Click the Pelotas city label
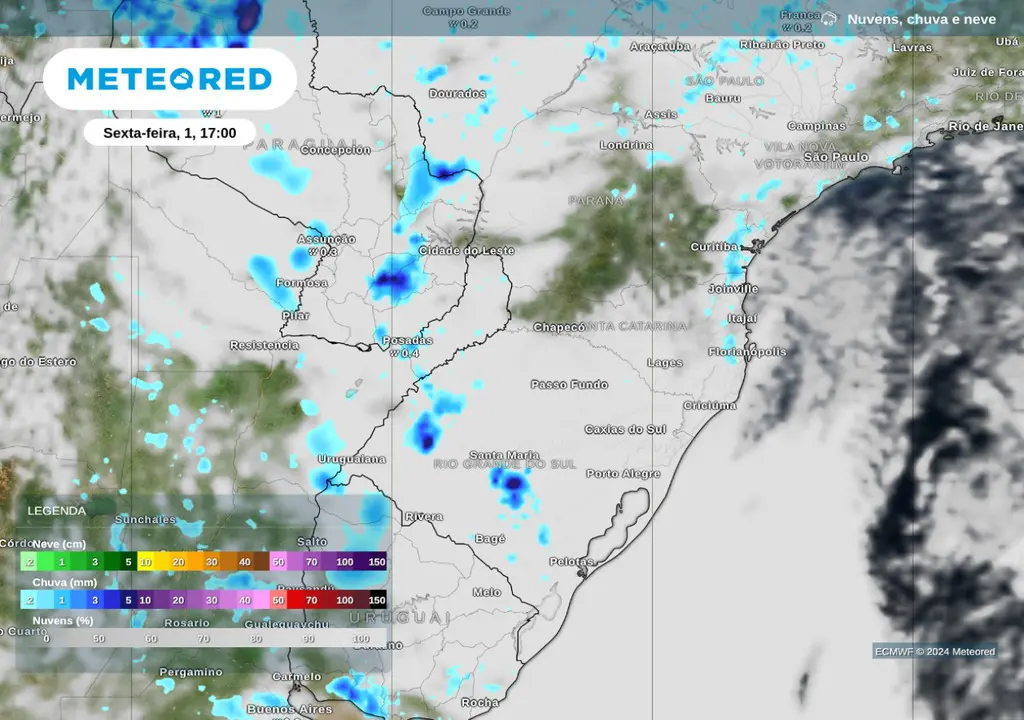This screenshot has height=720, width=1024. (x=571, y=562)
